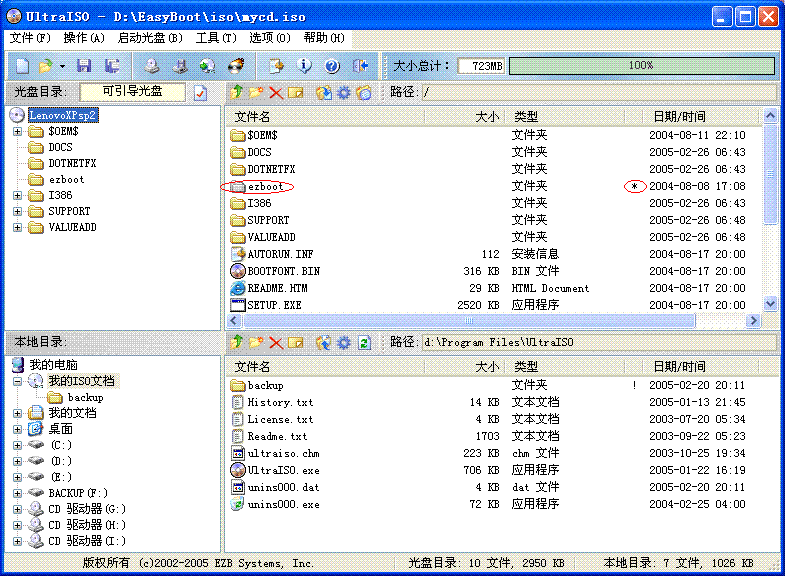Click the disc info icon after the gear
785x576 pixels.
[364, 93]
